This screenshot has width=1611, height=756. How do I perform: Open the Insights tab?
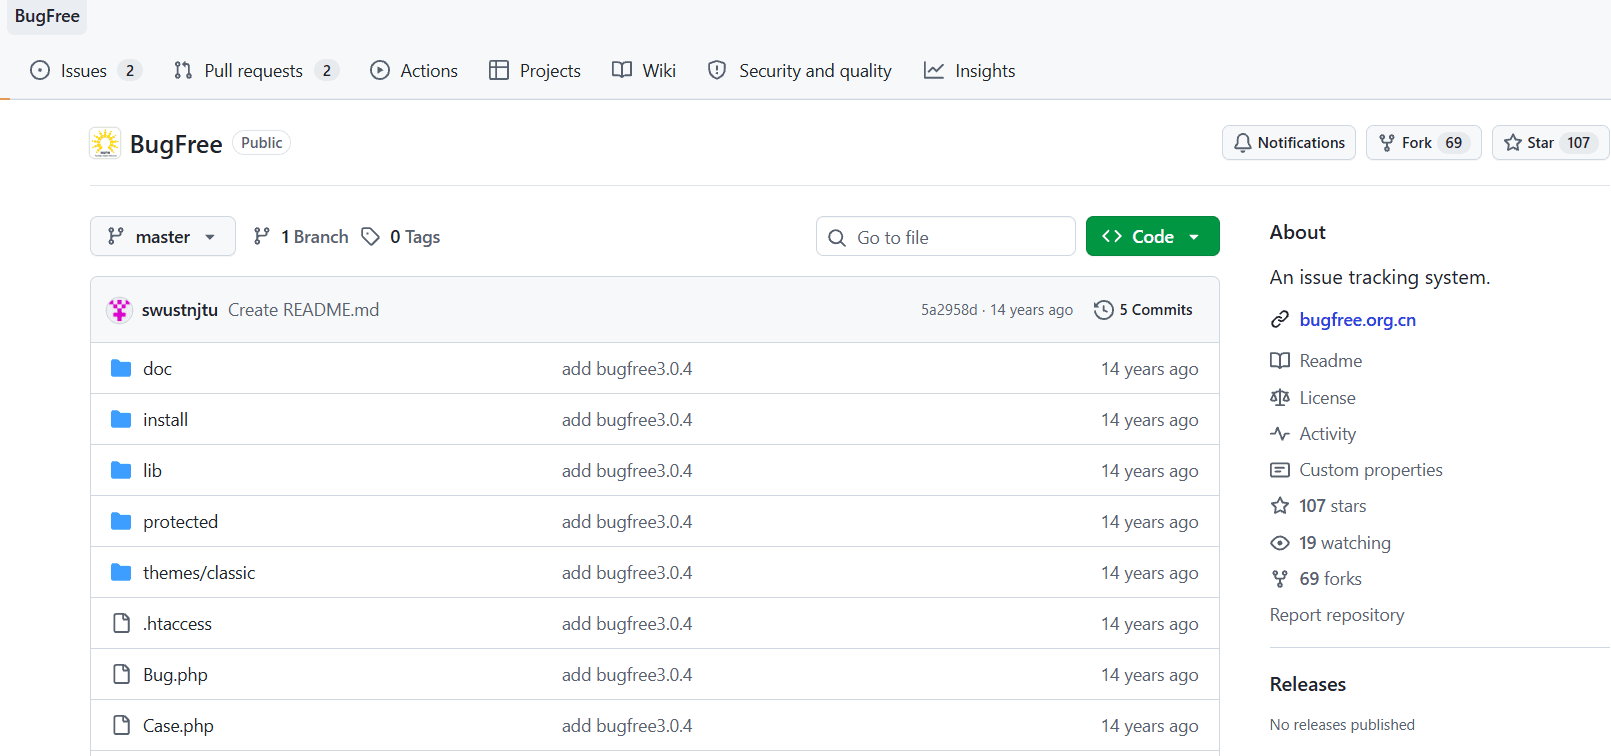pyautogui.click(x=970, y=70)
